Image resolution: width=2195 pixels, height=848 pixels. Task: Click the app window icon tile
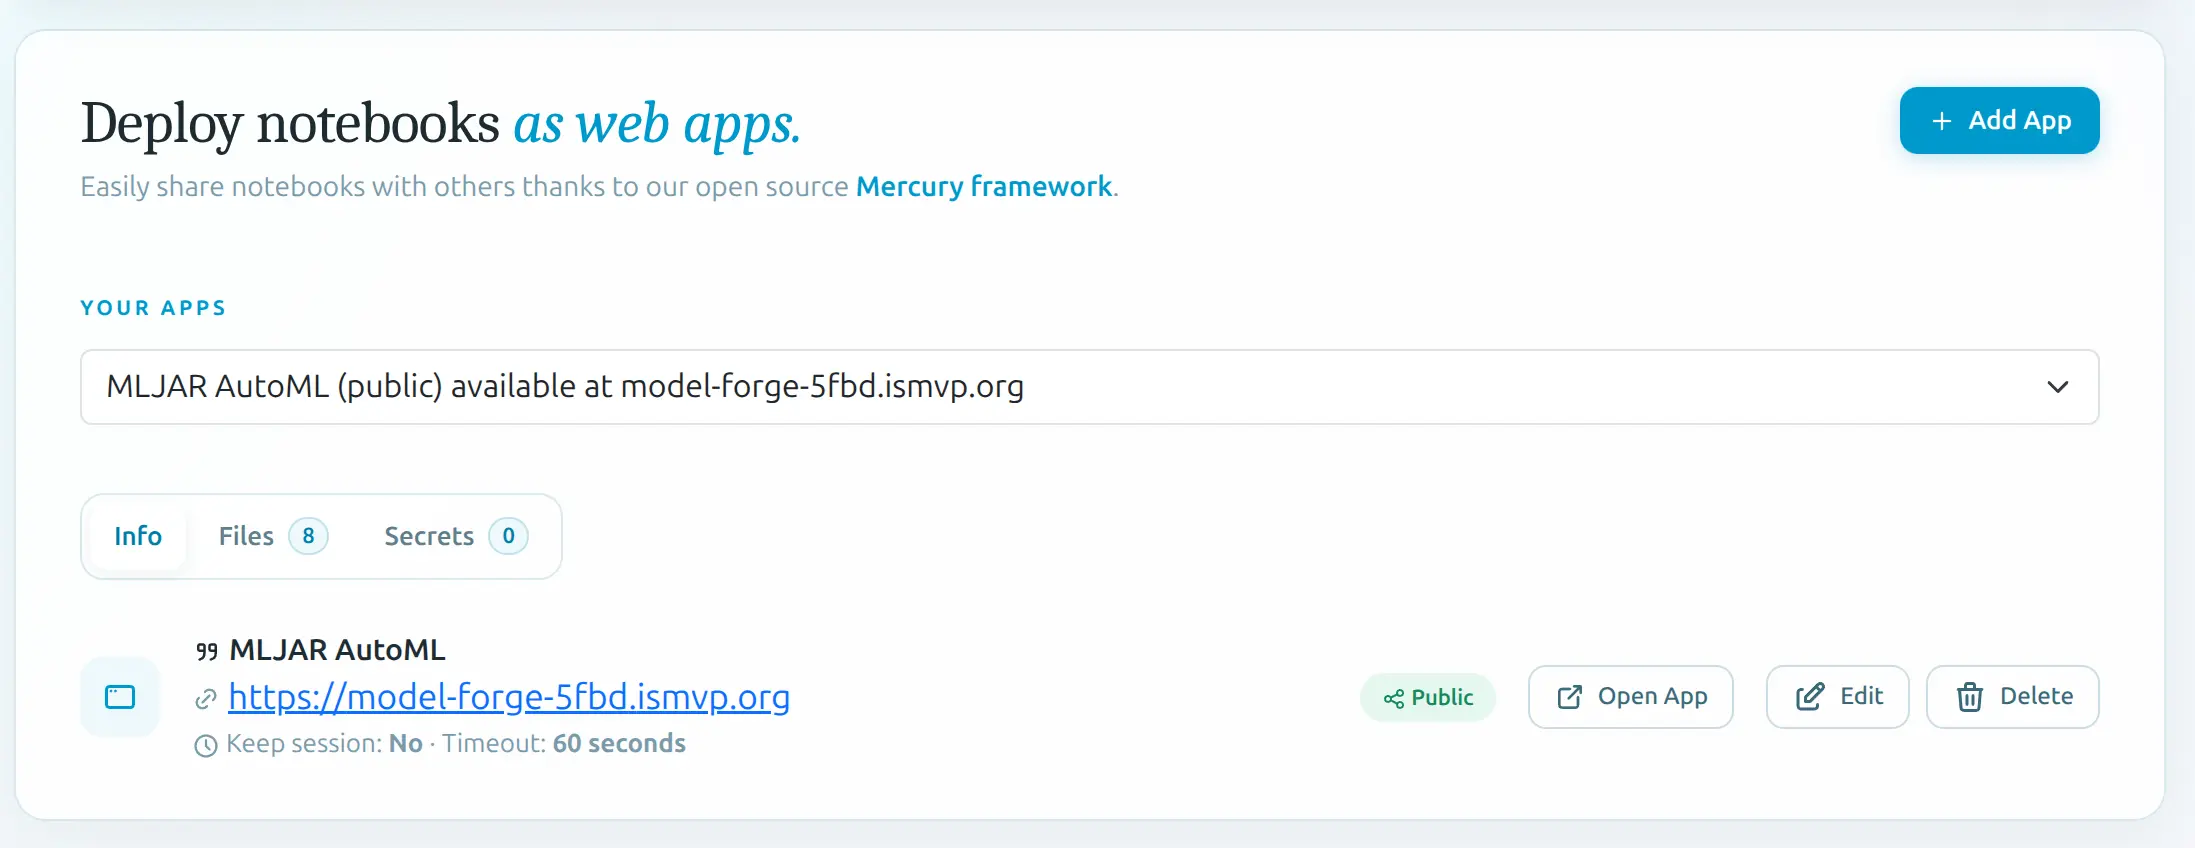click(x=120, y=697)
